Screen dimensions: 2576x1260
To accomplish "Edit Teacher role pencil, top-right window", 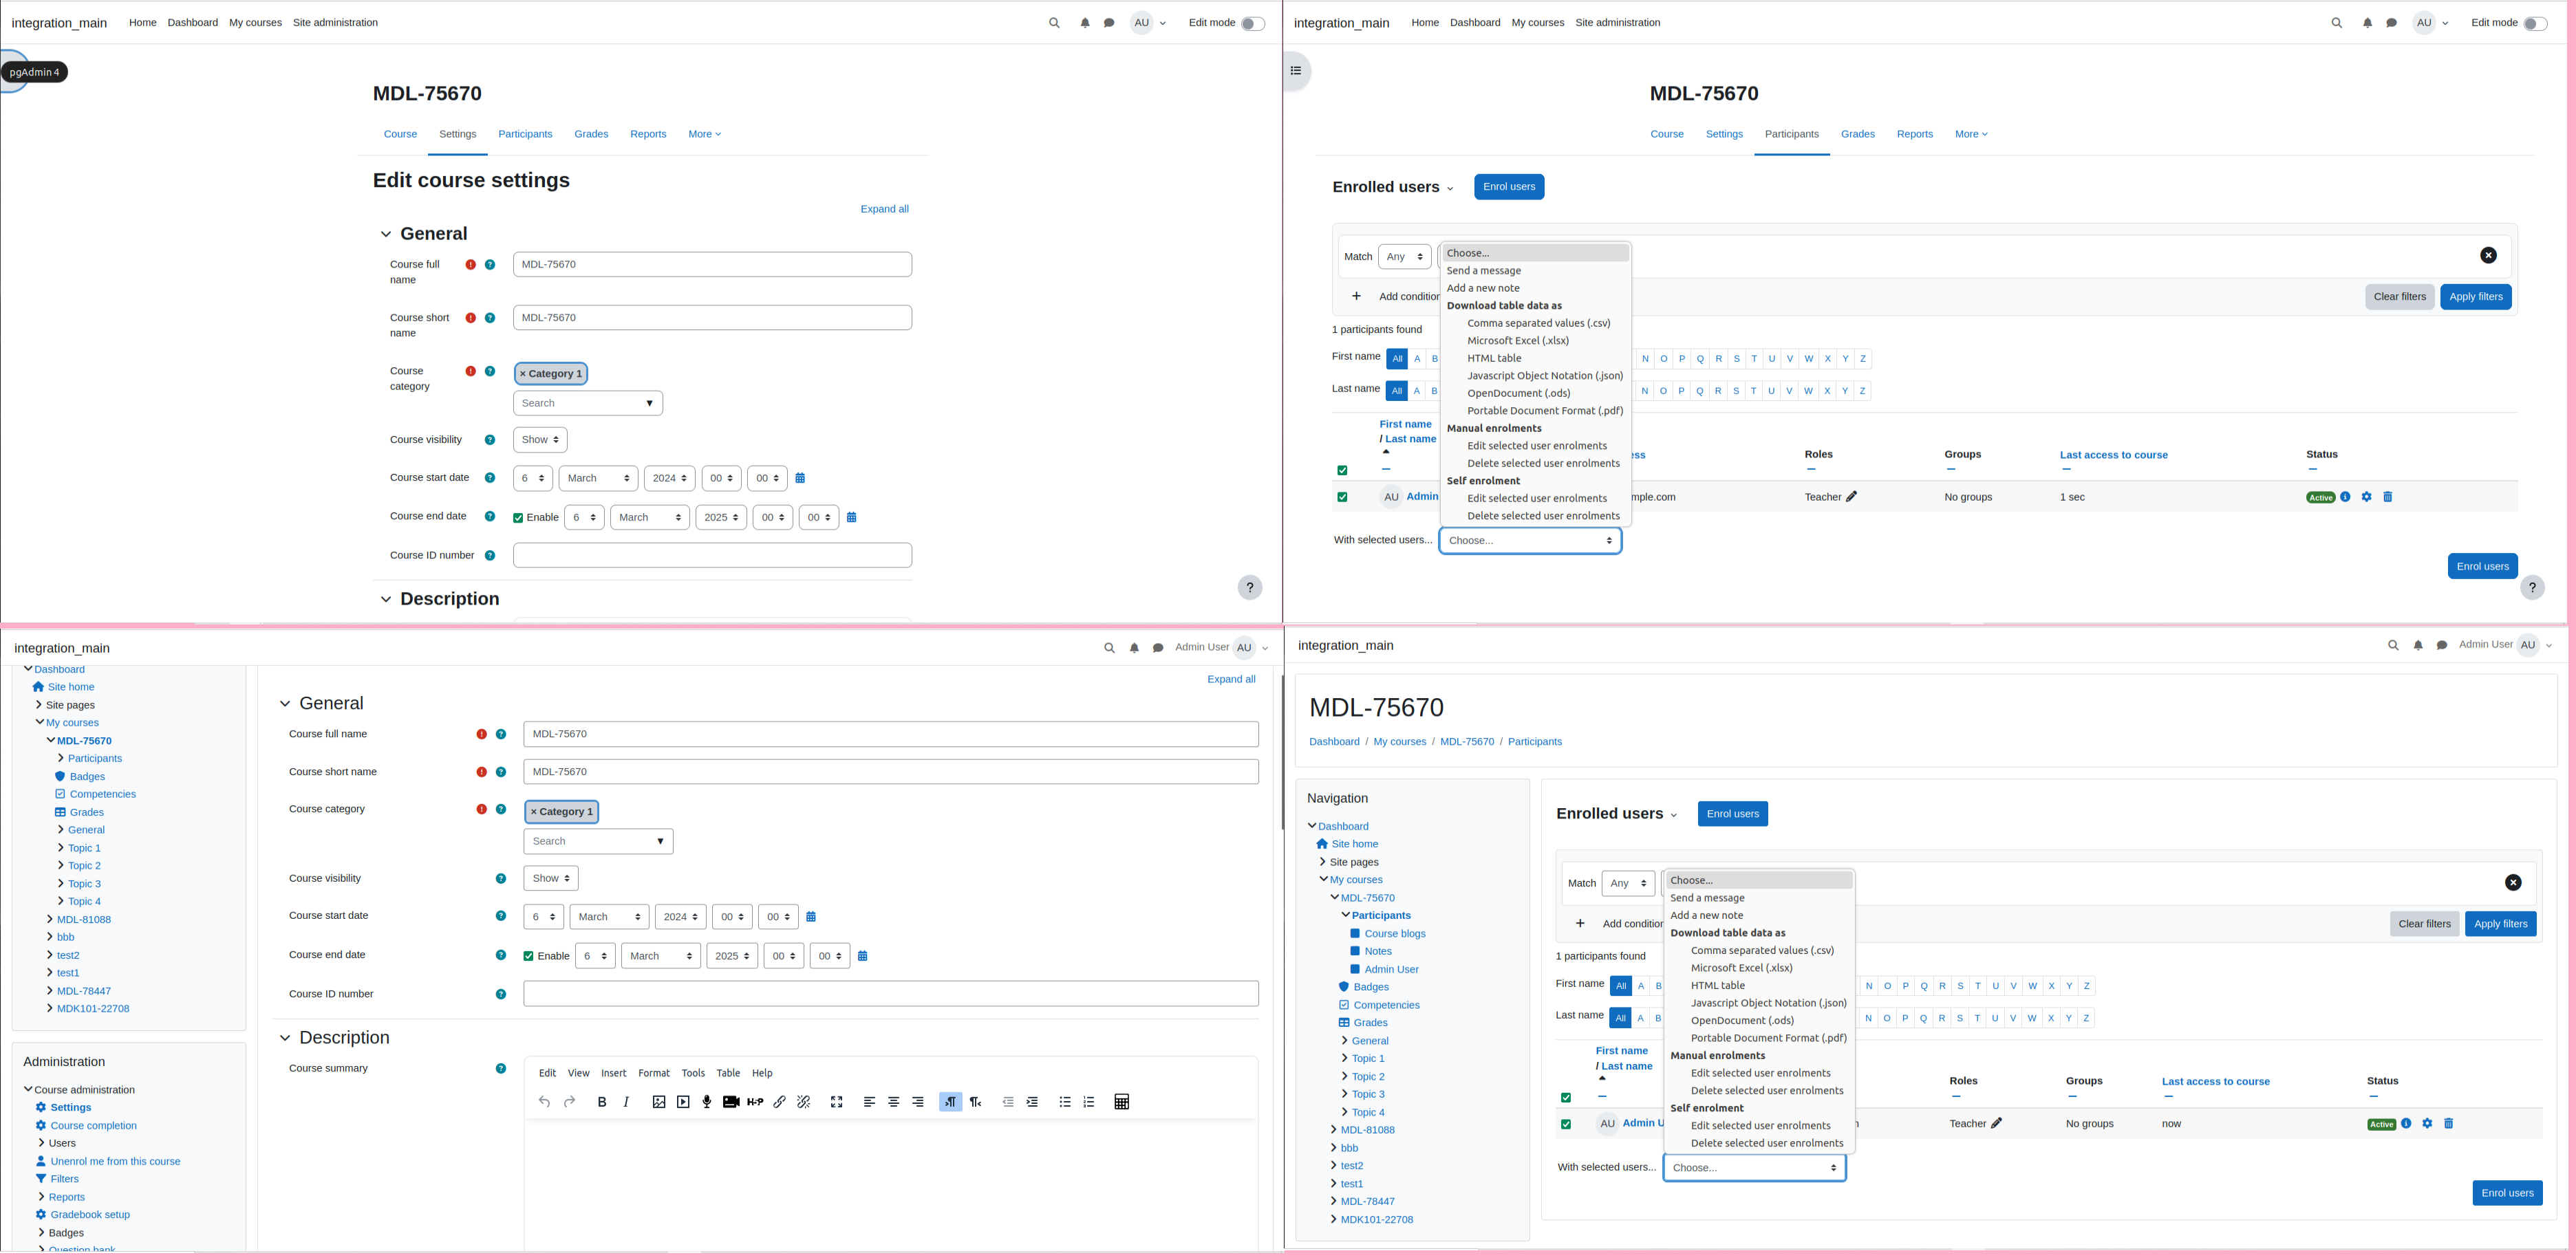I will coord(1851,497).
